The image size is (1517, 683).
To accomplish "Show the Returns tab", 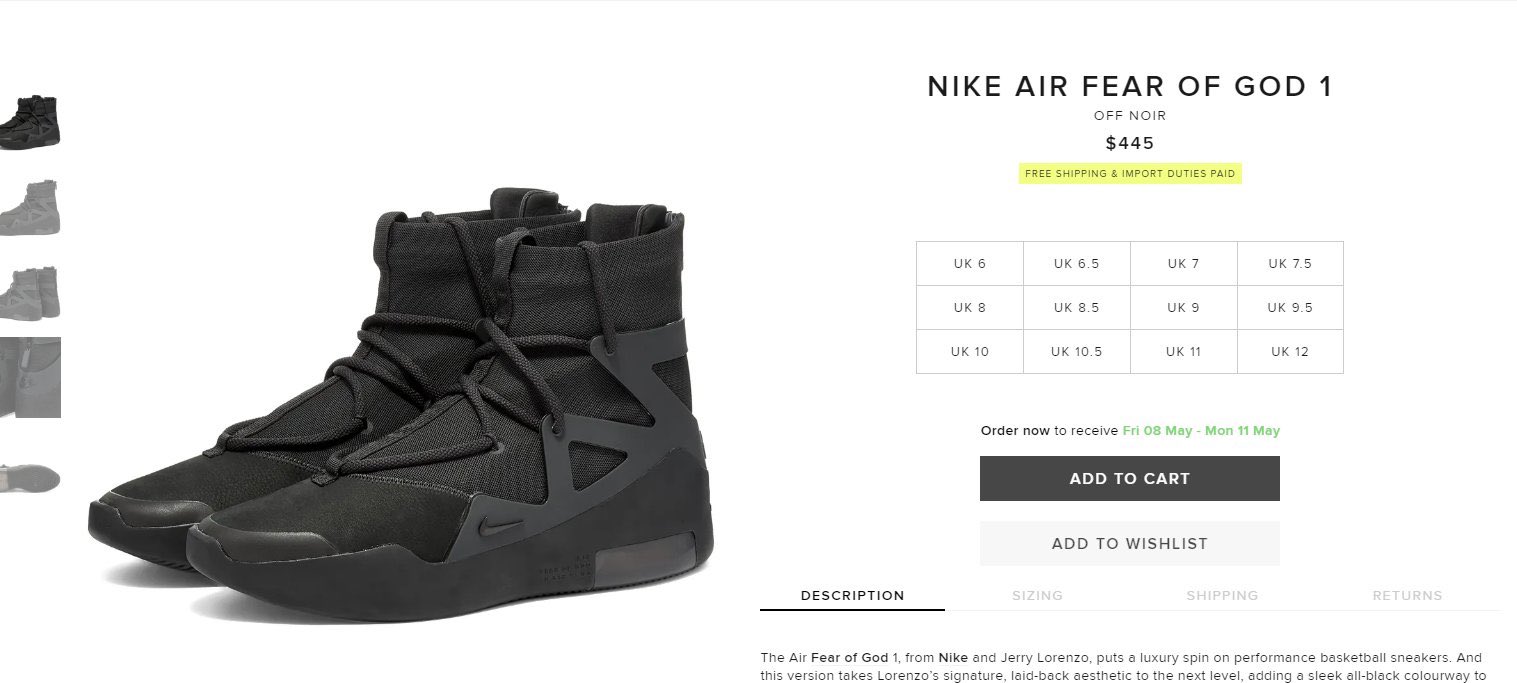I will point(1407,595).
